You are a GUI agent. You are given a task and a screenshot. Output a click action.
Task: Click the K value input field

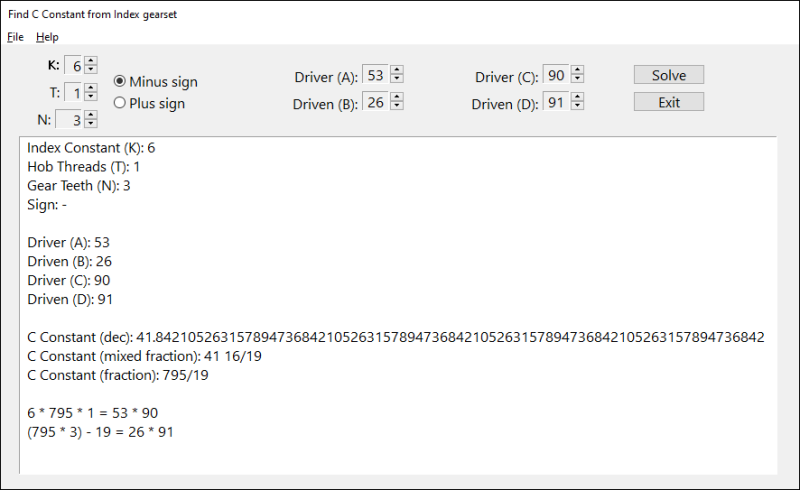coord(74,65)
